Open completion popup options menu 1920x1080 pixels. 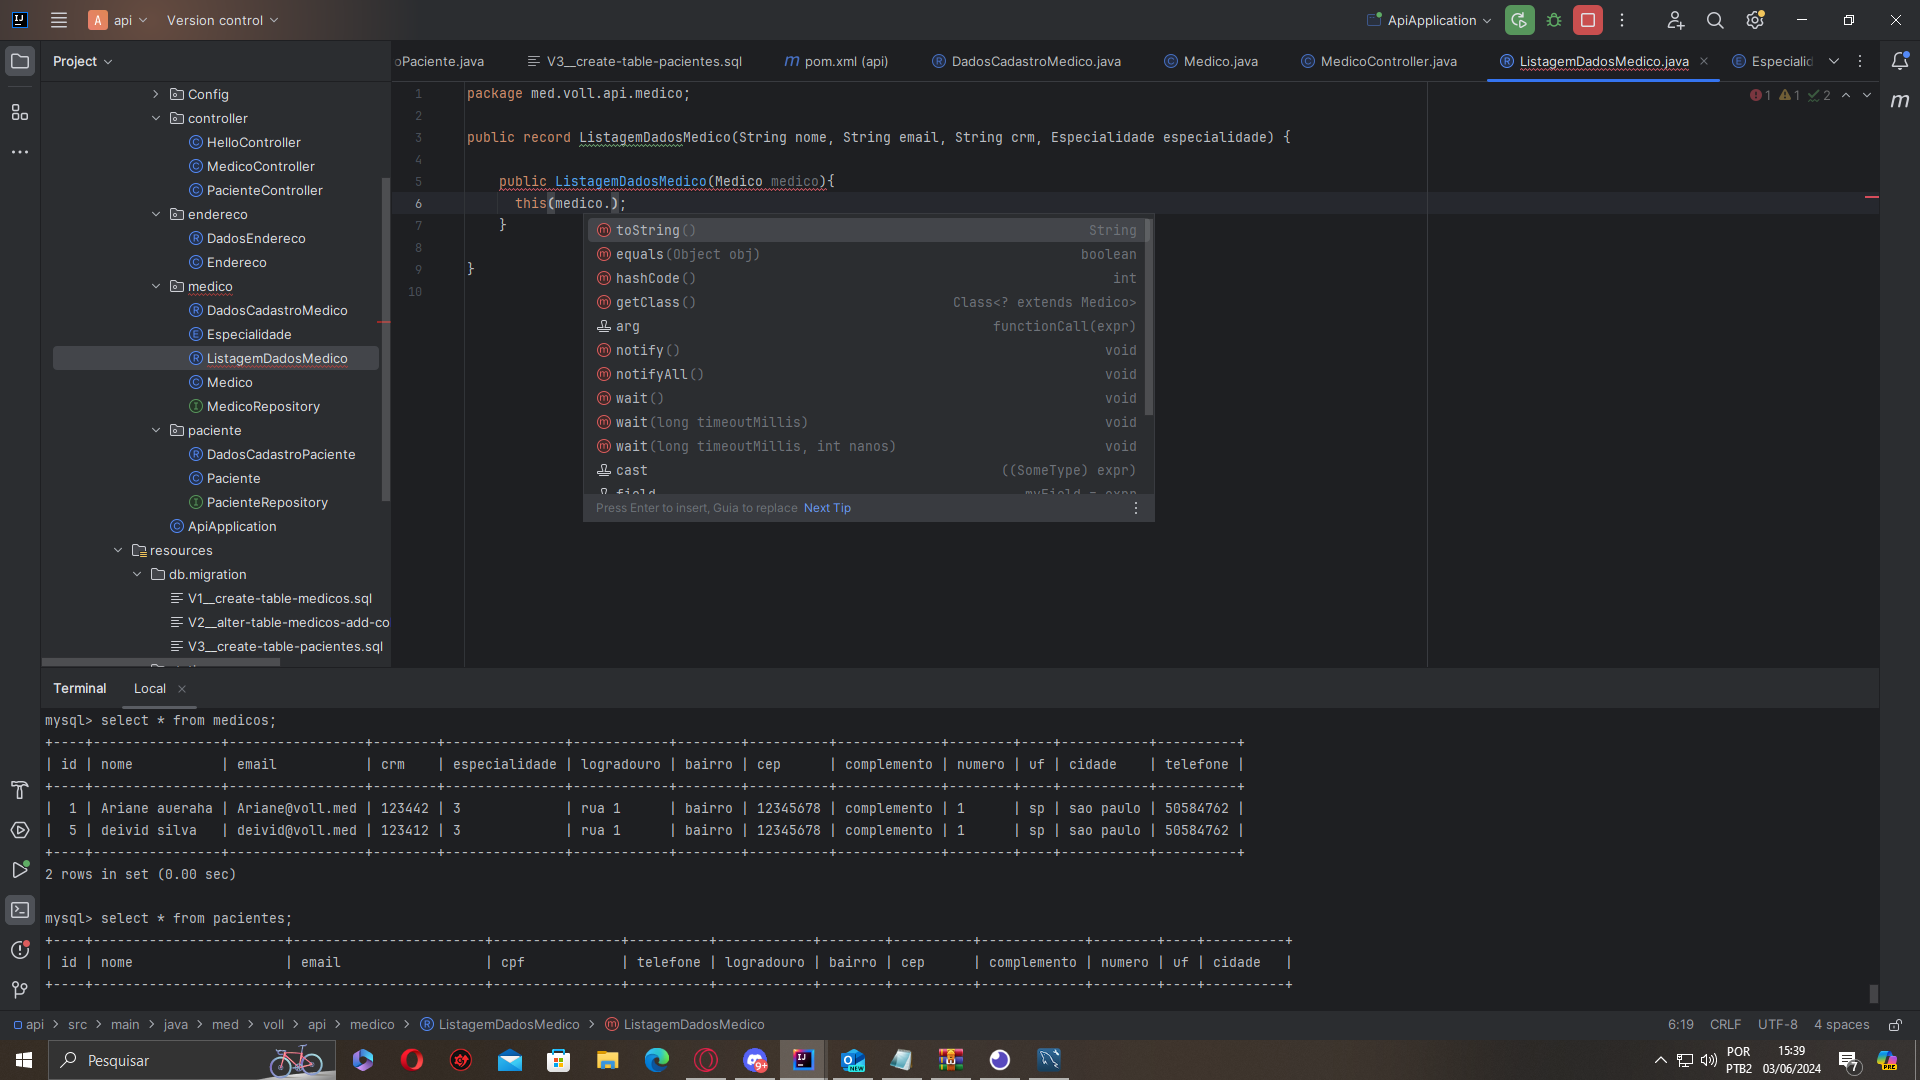click(1135, 508)
